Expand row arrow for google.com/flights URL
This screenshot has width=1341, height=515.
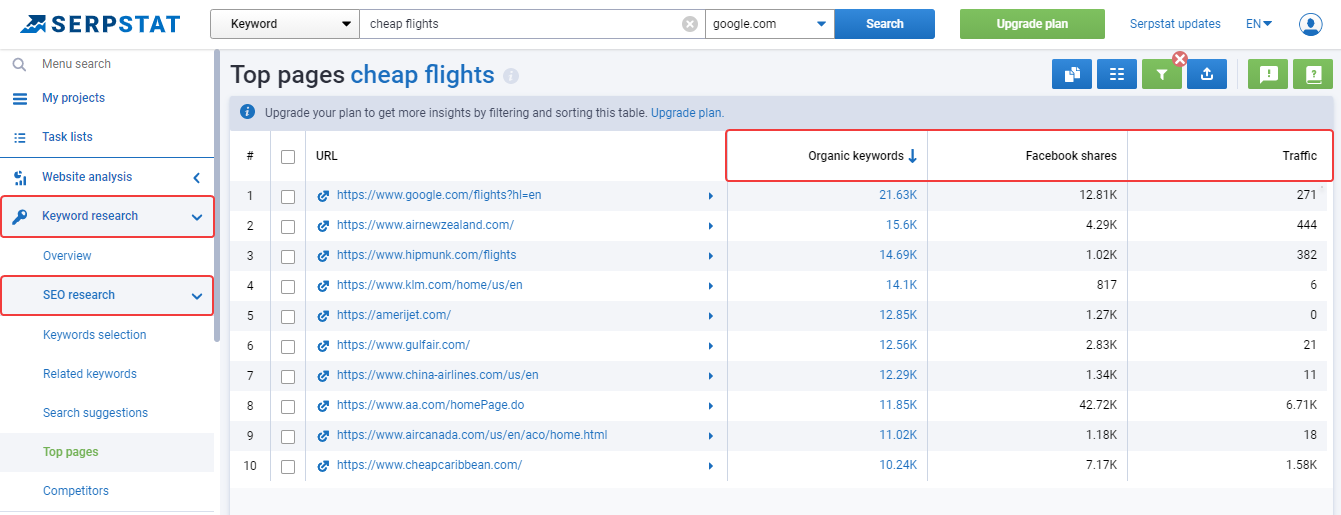click(x=711, y=196)
